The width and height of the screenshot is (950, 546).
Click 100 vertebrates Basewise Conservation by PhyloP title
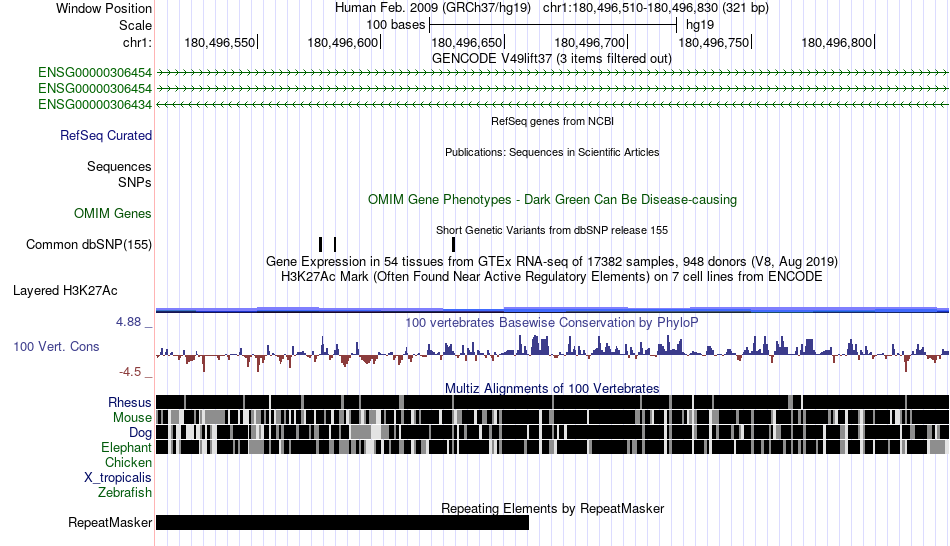click(551, 322)
